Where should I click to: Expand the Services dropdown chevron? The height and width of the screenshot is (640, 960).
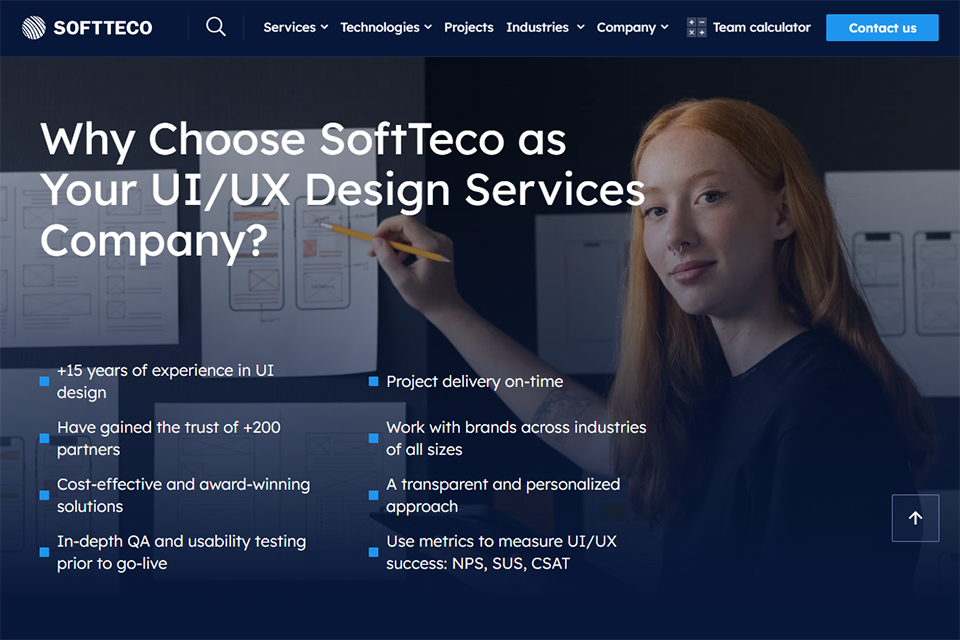pyautogui.click(x=324, y=28)
